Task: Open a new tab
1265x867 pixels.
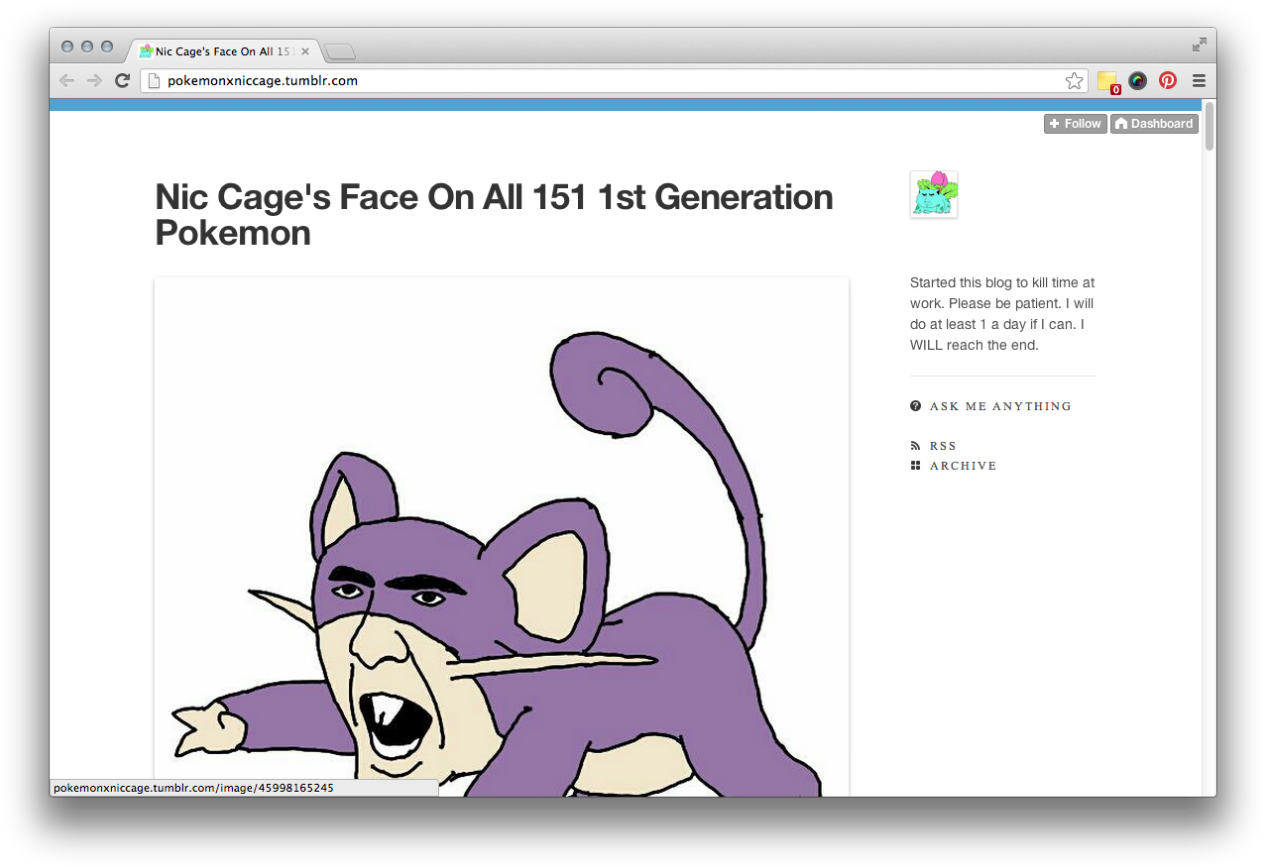Action: 340,52
